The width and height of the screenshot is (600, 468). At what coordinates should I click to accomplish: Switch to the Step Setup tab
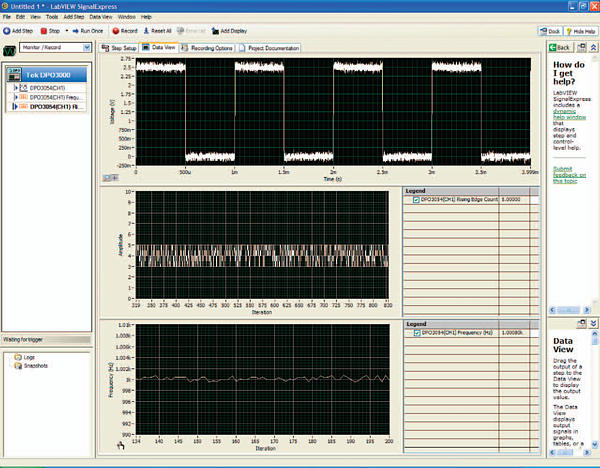(x=120, y=47)
